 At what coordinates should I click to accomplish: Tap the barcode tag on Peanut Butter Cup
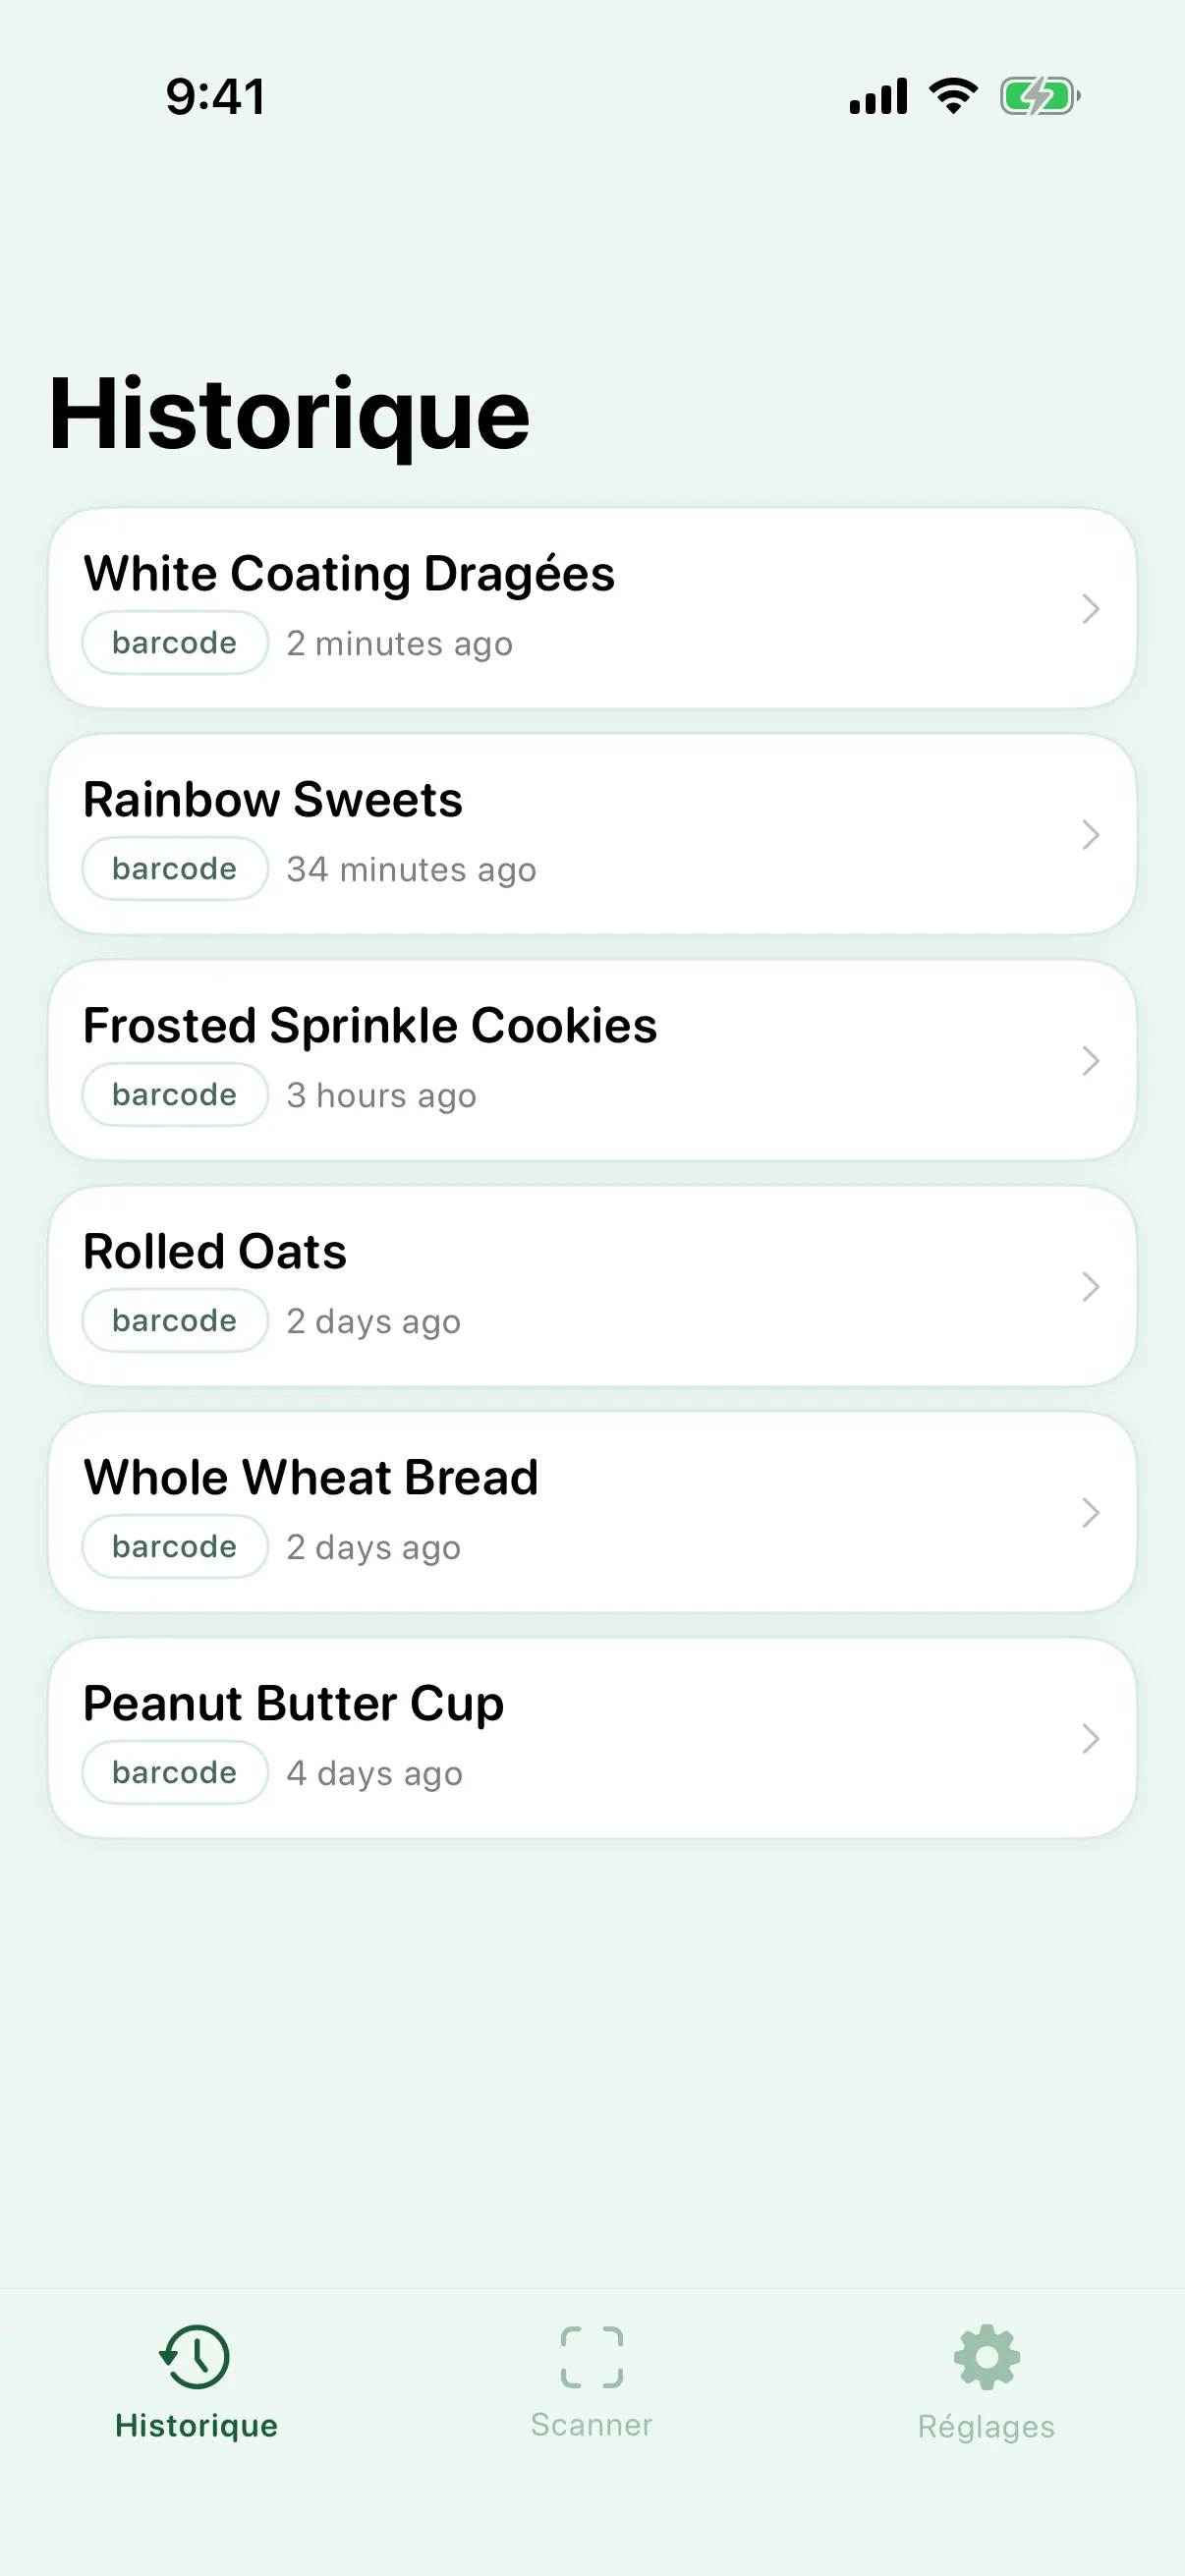pyautogui.click(x=175, y=1772)
